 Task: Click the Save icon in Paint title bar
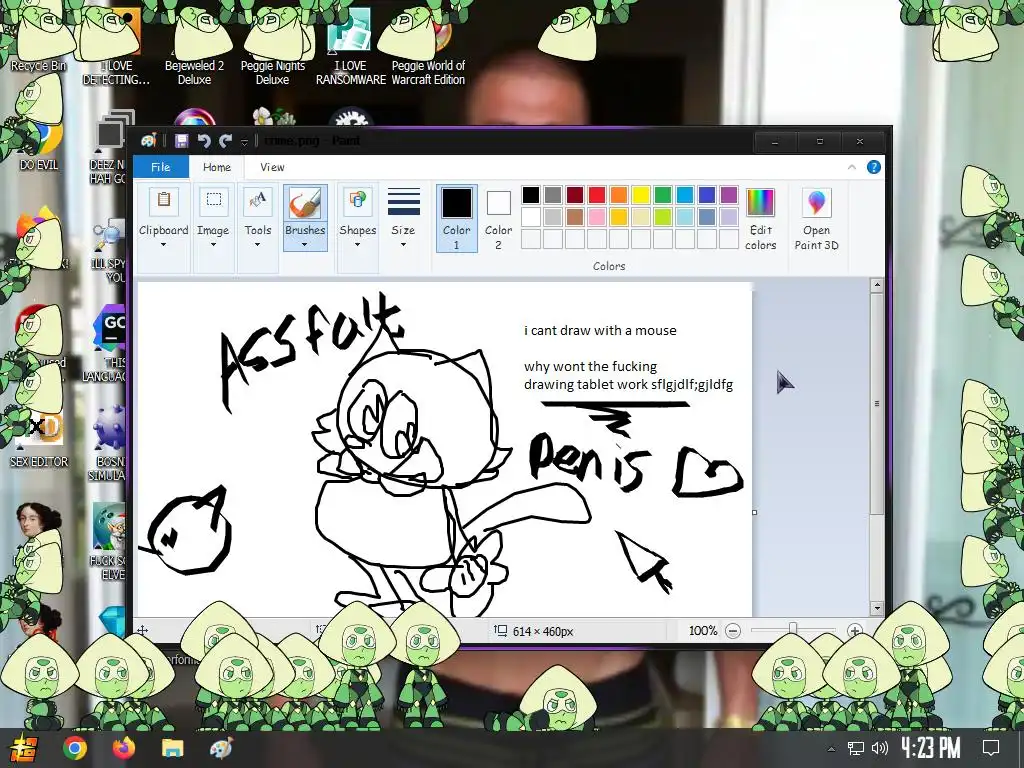(x=182, y=140)
